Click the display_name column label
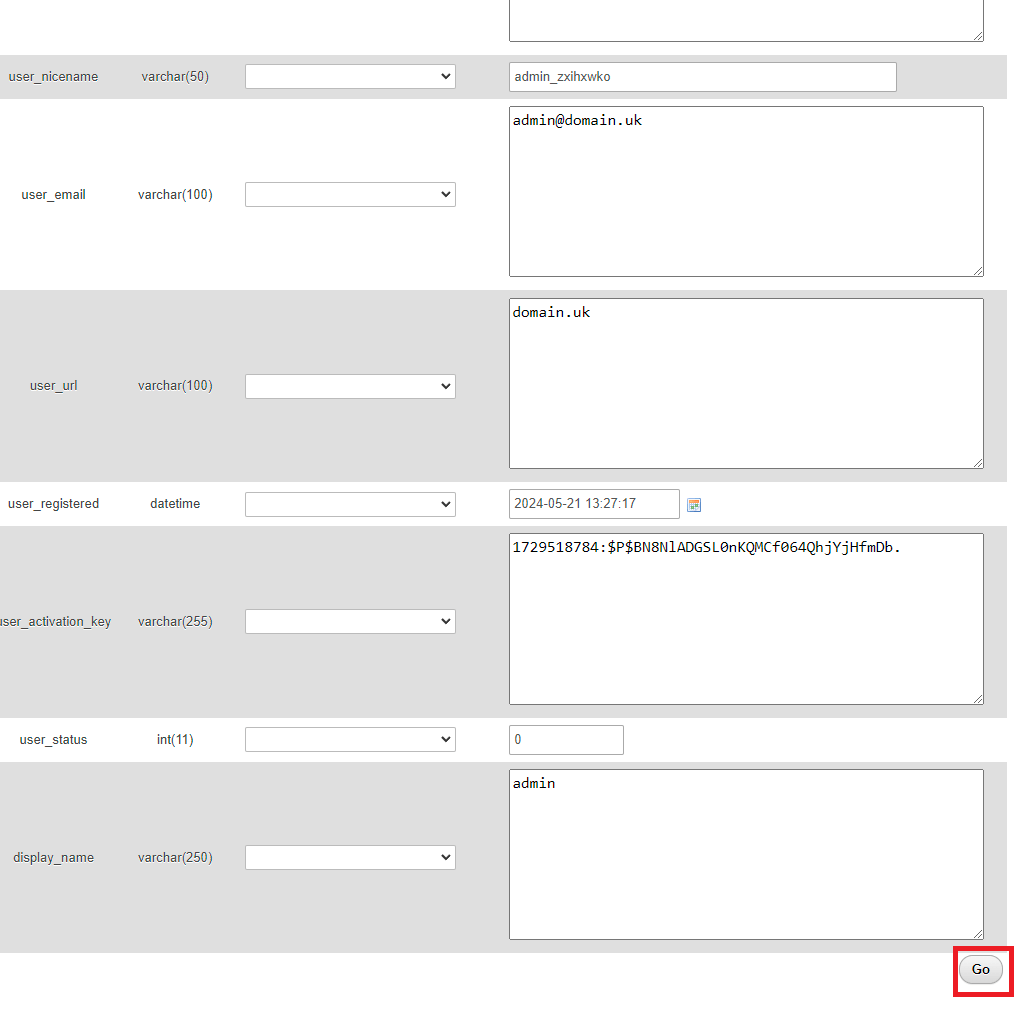 point(53,857)
